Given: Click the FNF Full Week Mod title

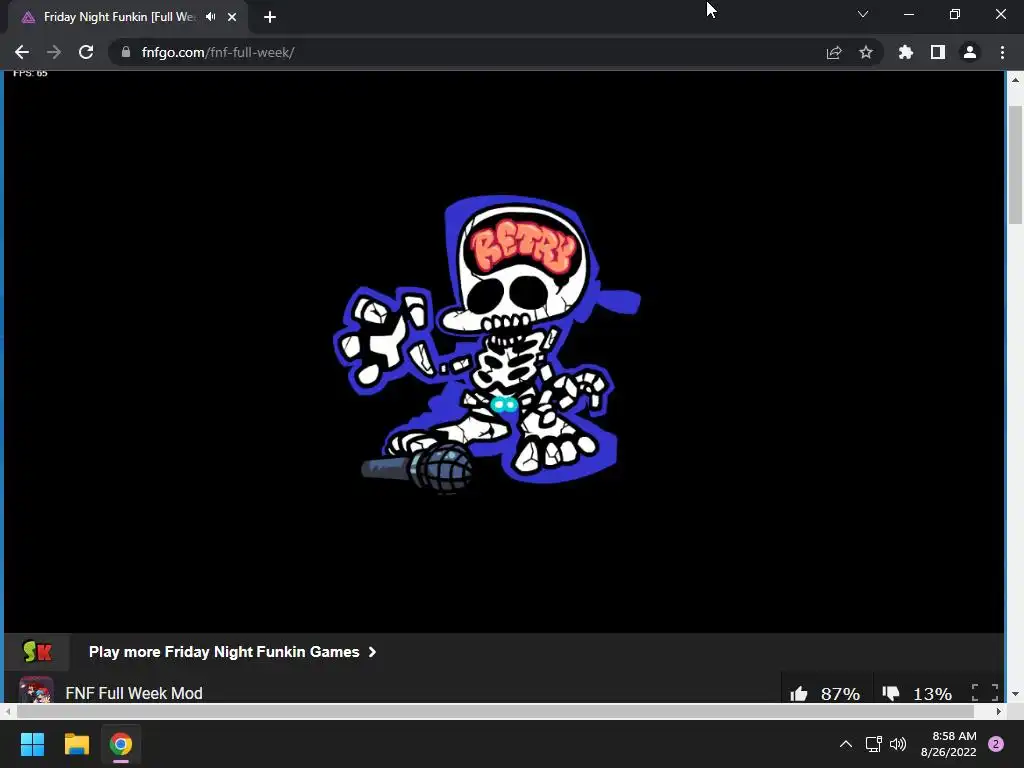Looking at the screenshot, I should (134, 693).
